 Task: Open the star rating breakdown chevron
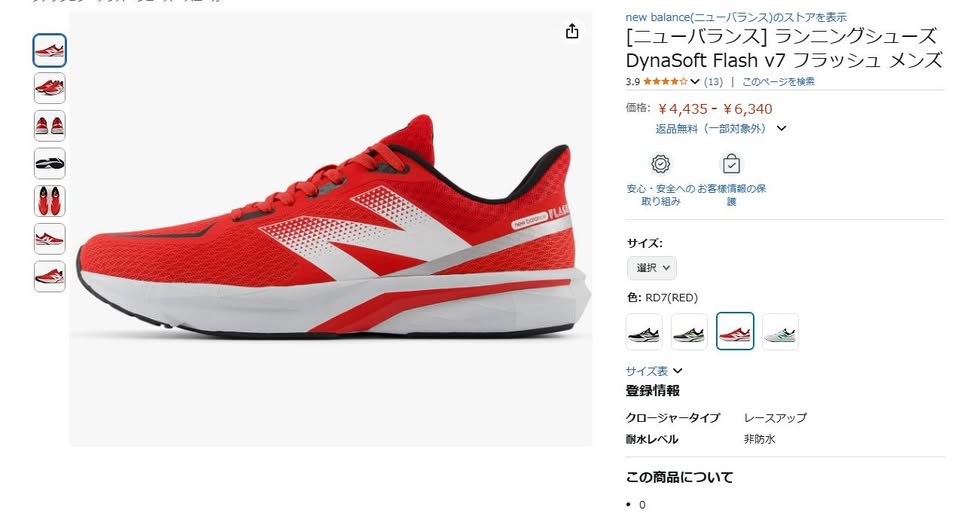pyautogui.click(x=695, y=81)
